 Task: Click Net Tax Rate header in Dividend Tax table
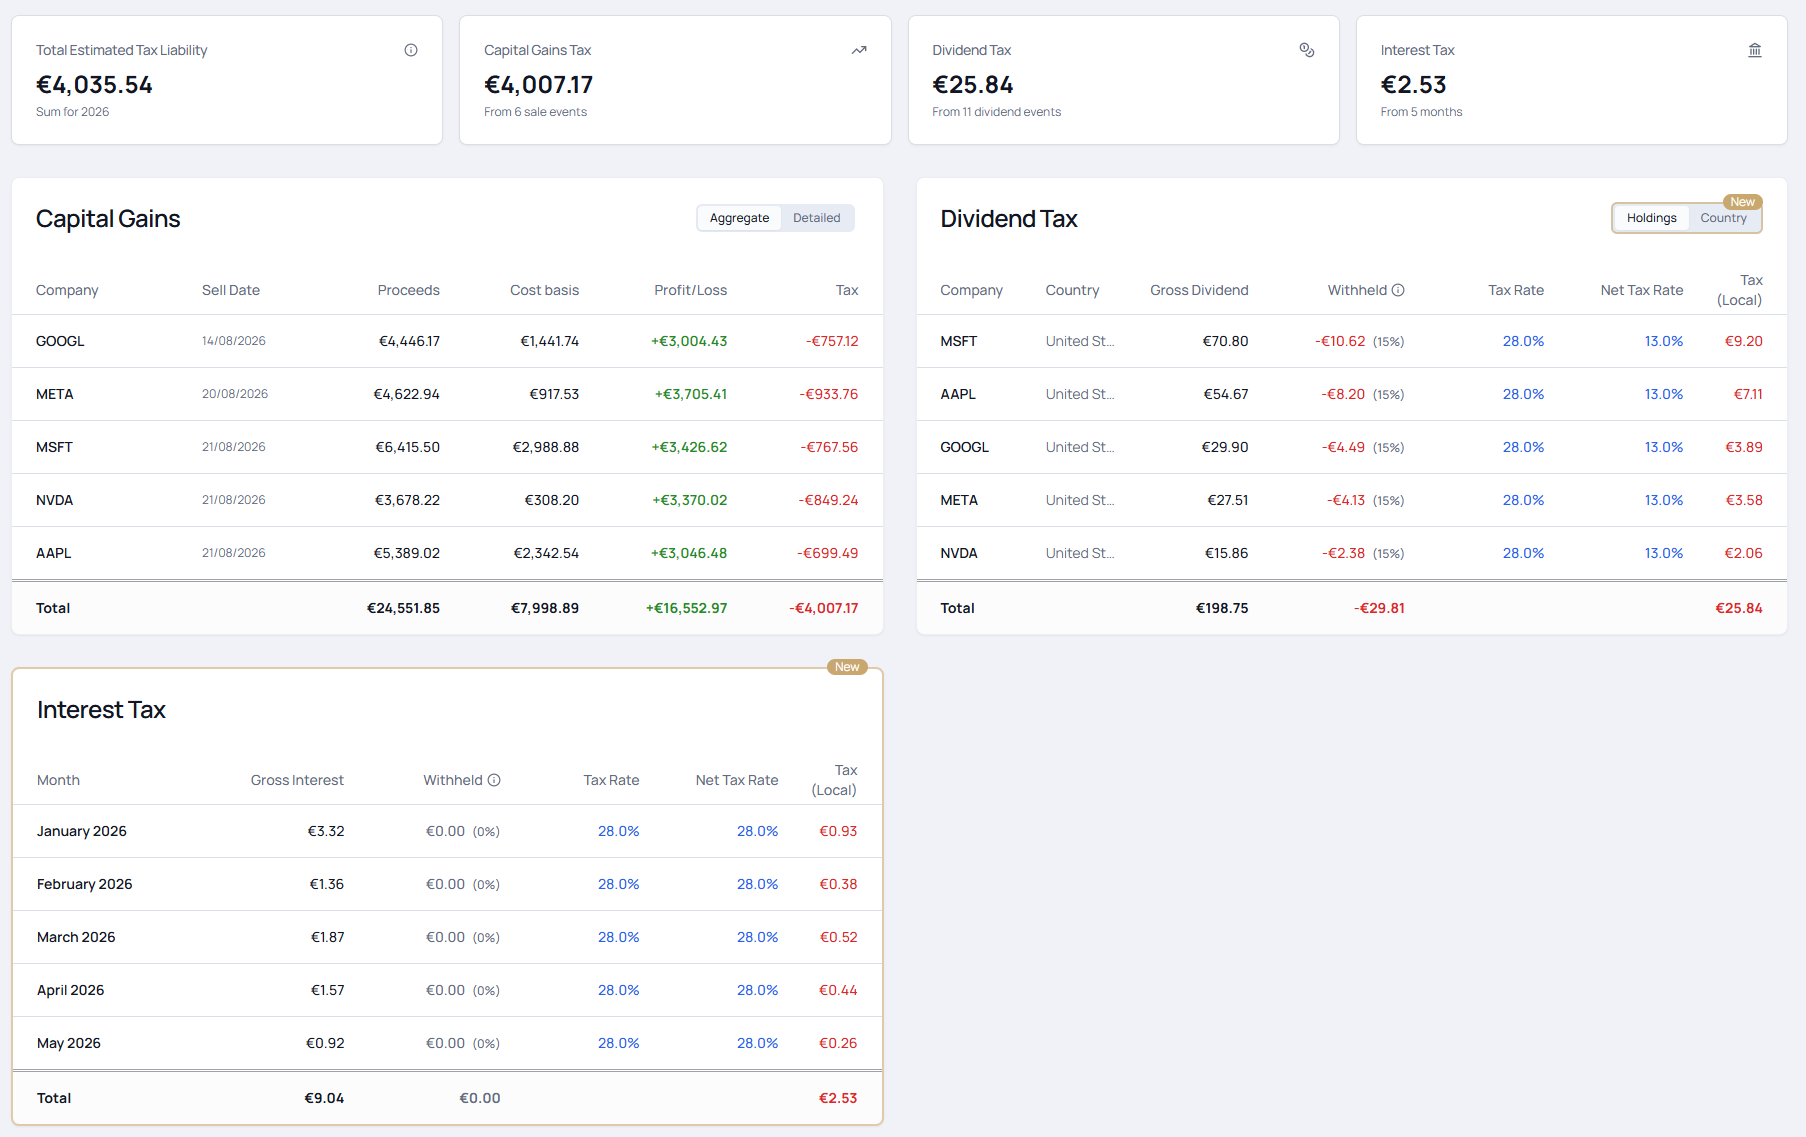tap(1641, 290)
